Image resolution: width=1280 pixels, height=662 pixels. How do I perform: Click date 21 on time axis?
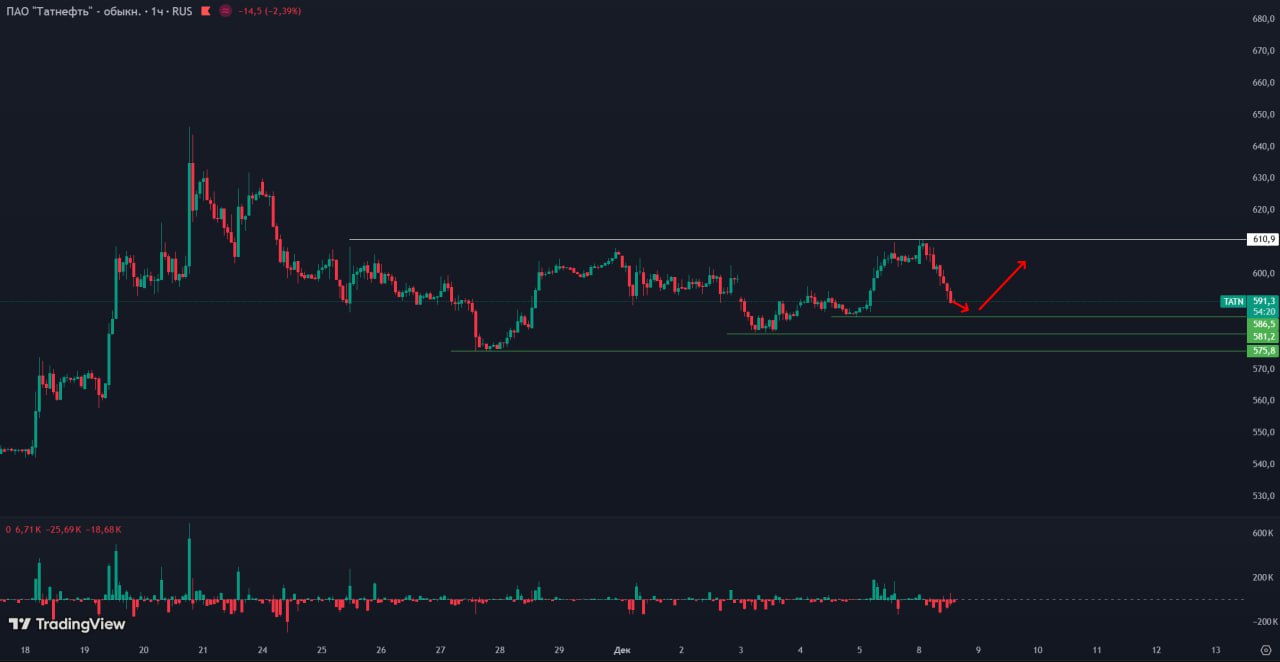203,650
